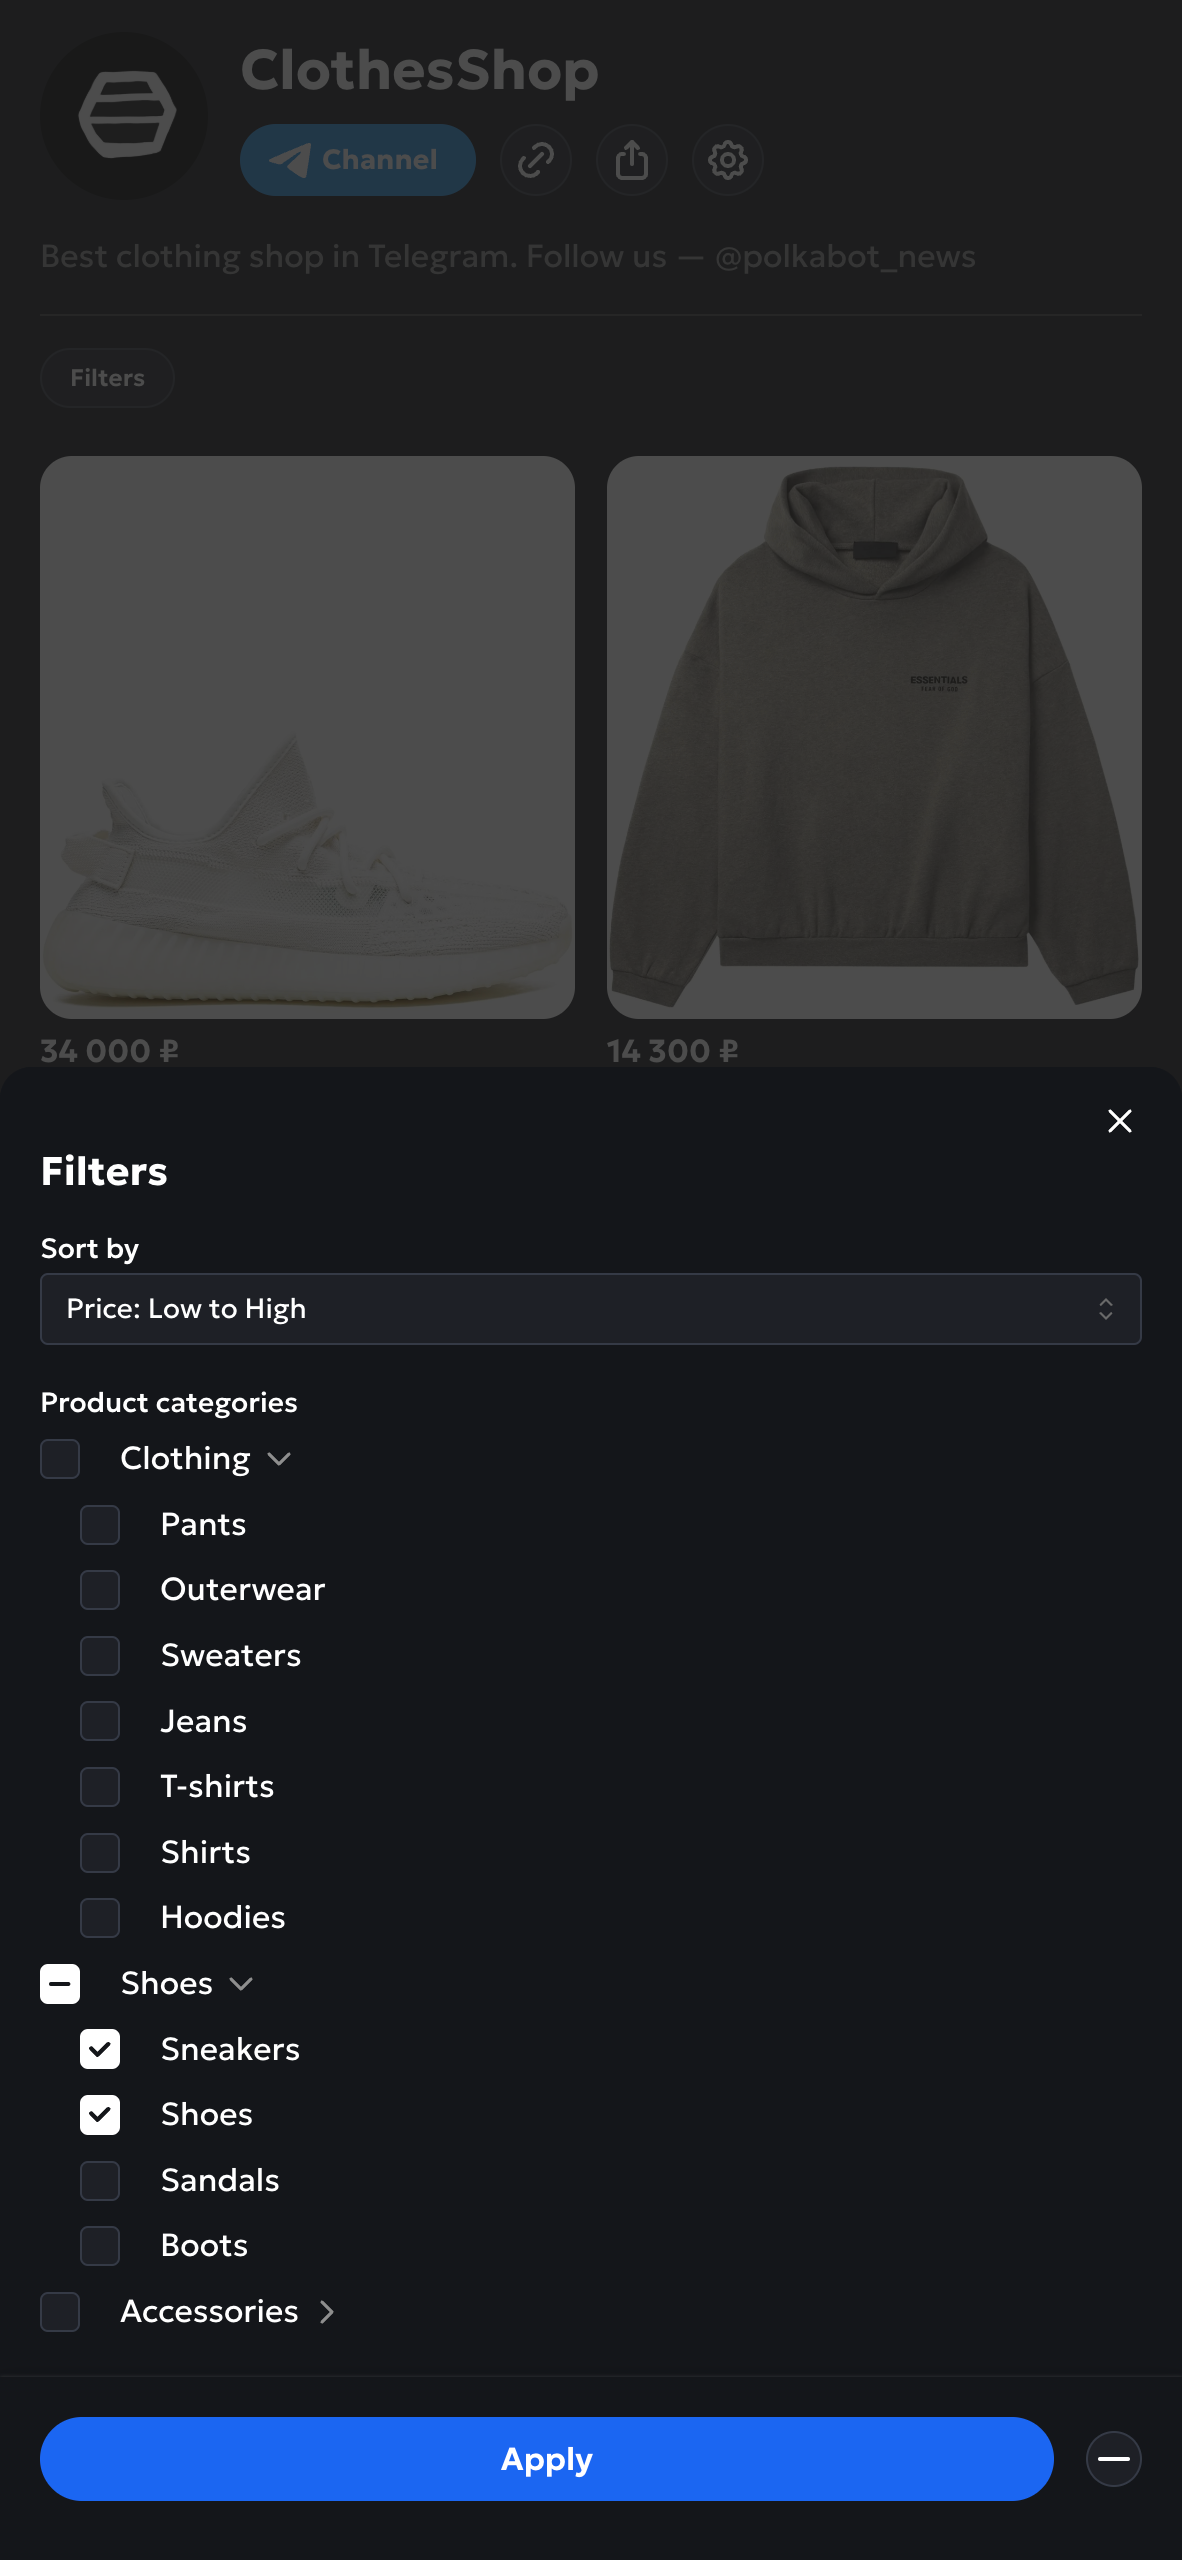Toggle the Shoes parent category checkbox
This screenshot has width=1182, height=2560.
tap(60, 1984)
